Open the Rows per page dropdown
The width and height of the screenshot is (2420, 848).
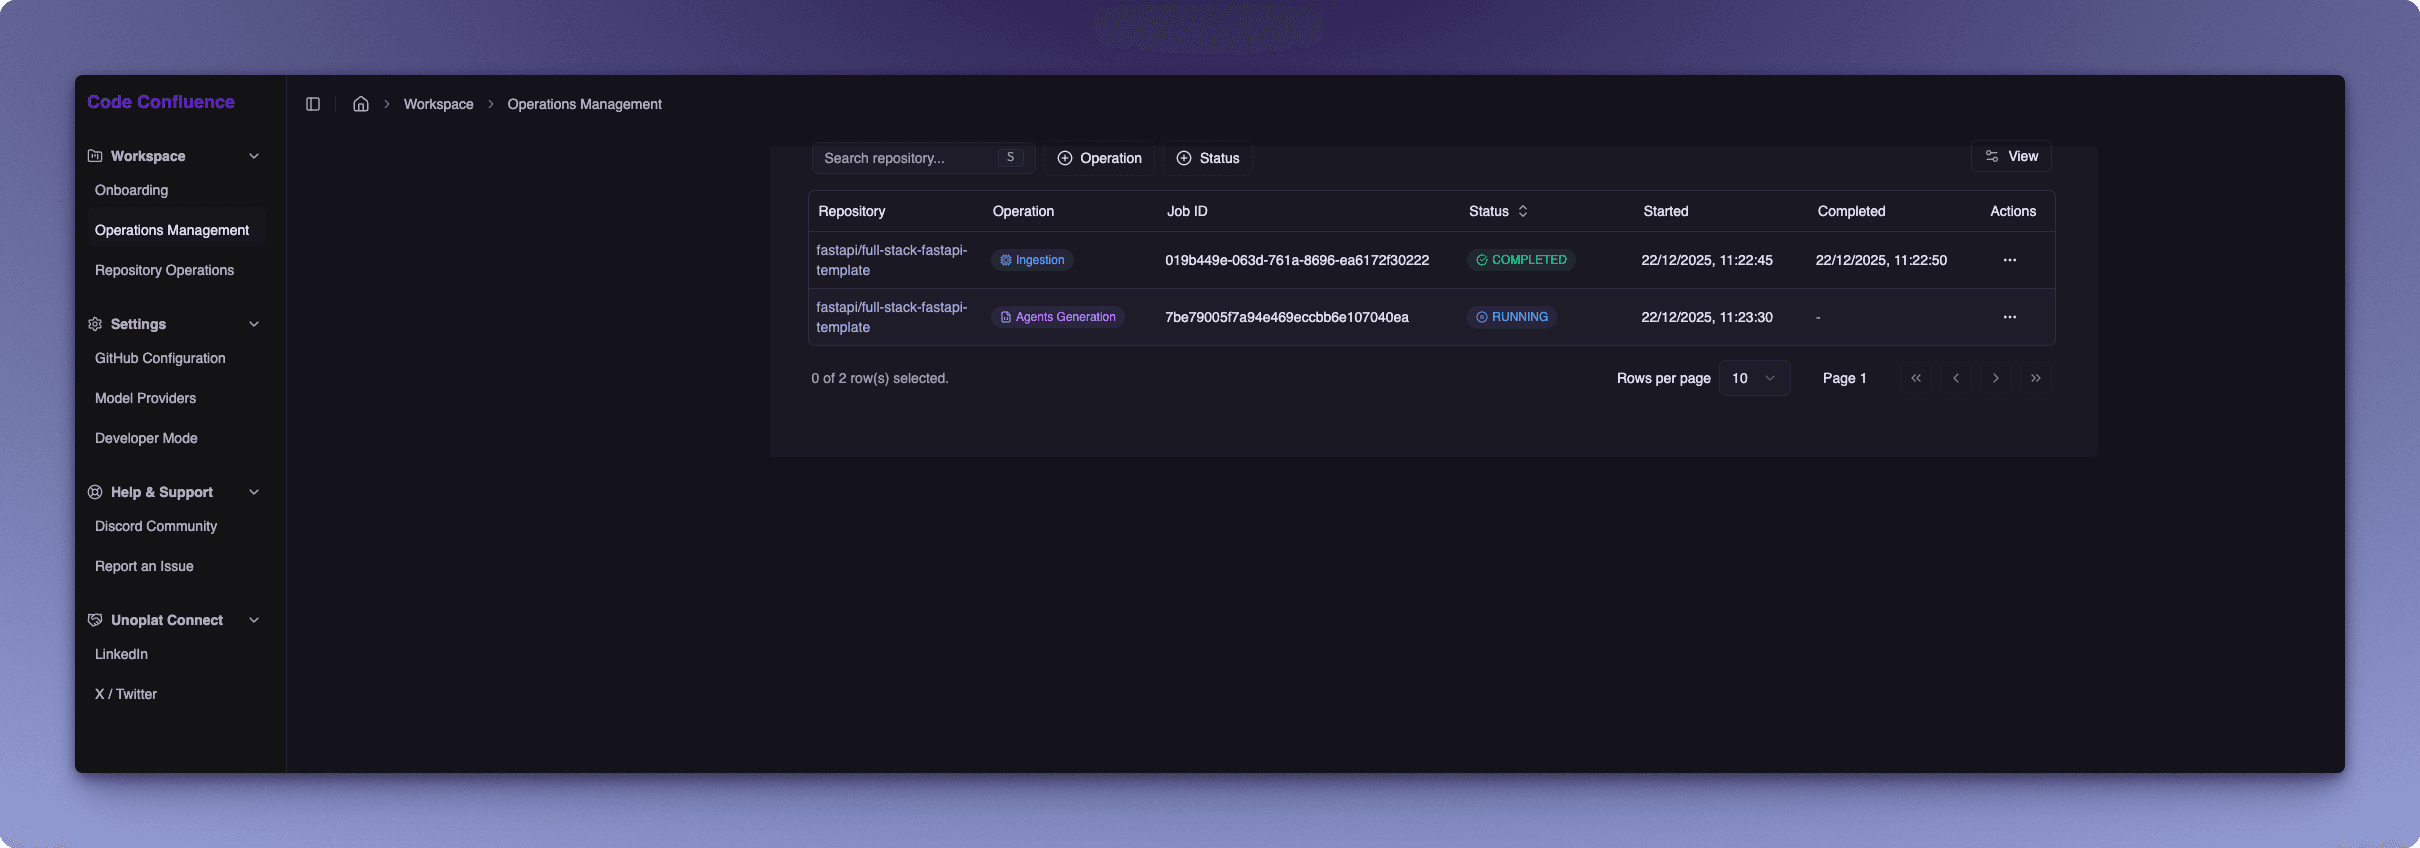(1754, 378)
